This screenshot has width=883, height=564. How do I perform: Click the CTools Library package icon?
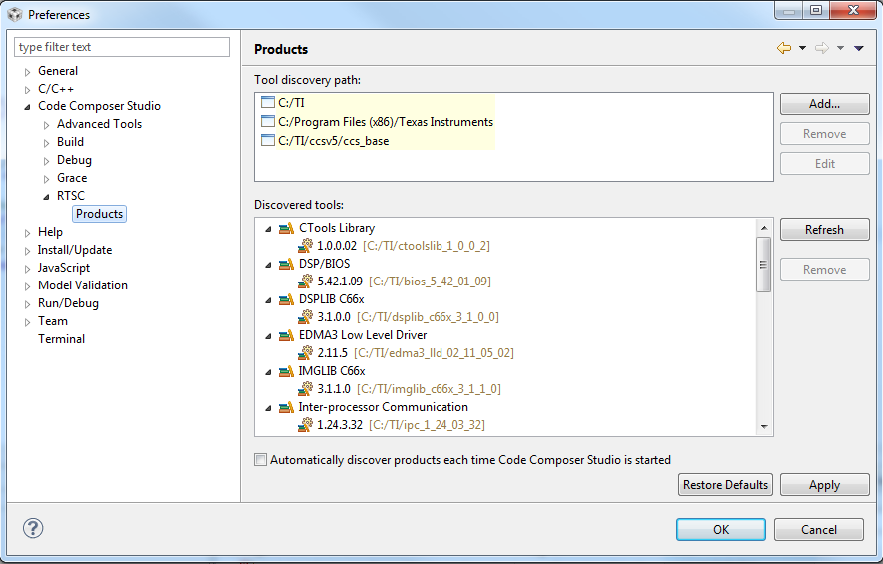287,228
